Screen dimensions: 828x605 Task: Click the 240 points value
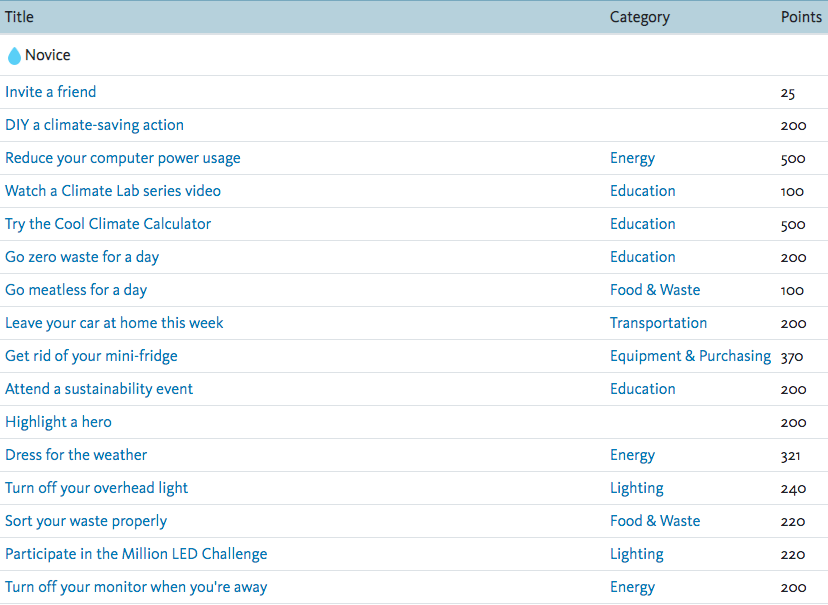pos(794,489)
